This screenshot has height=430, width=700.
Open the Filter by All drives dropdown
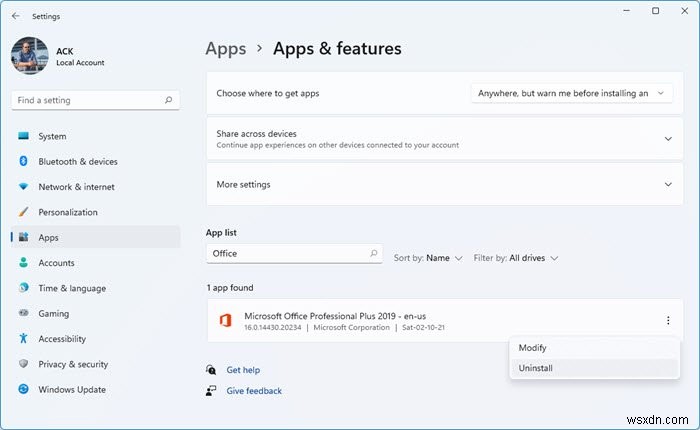[516, 258]
